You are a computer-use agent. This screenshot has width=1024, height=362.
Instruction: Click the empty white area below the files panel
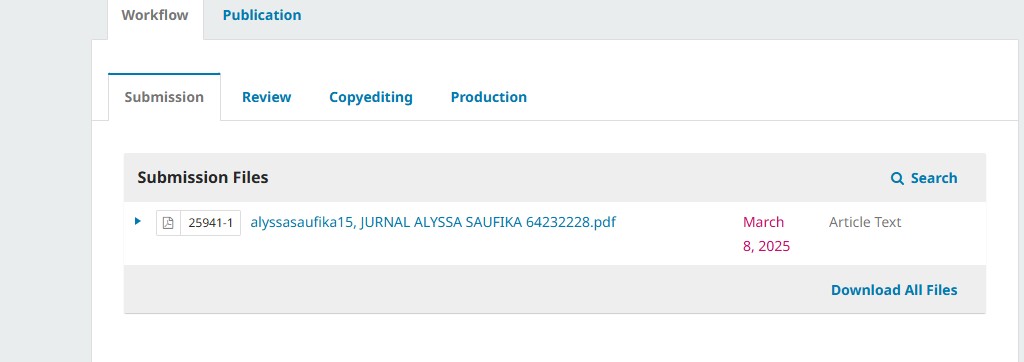pos(555,338)
